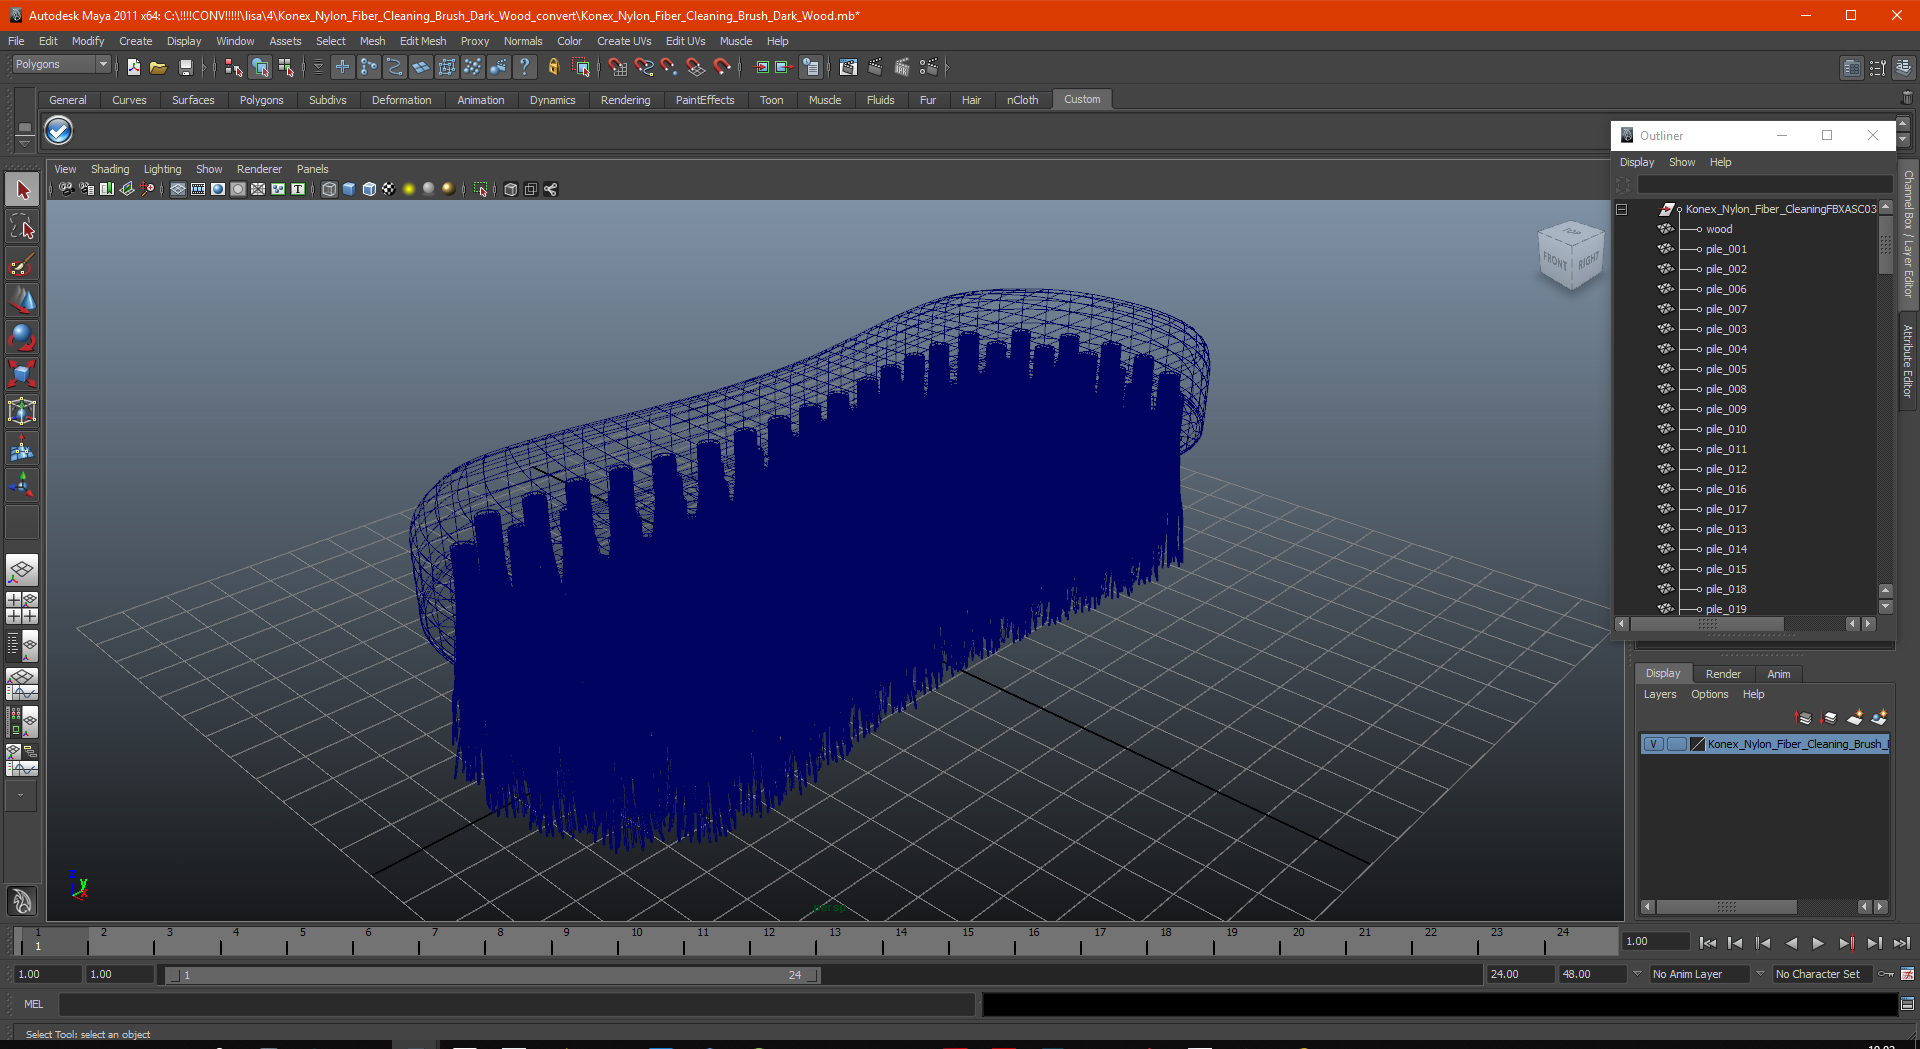
Task: Toggle Make Live magnet icon
Action: click(x=722, y=67)
